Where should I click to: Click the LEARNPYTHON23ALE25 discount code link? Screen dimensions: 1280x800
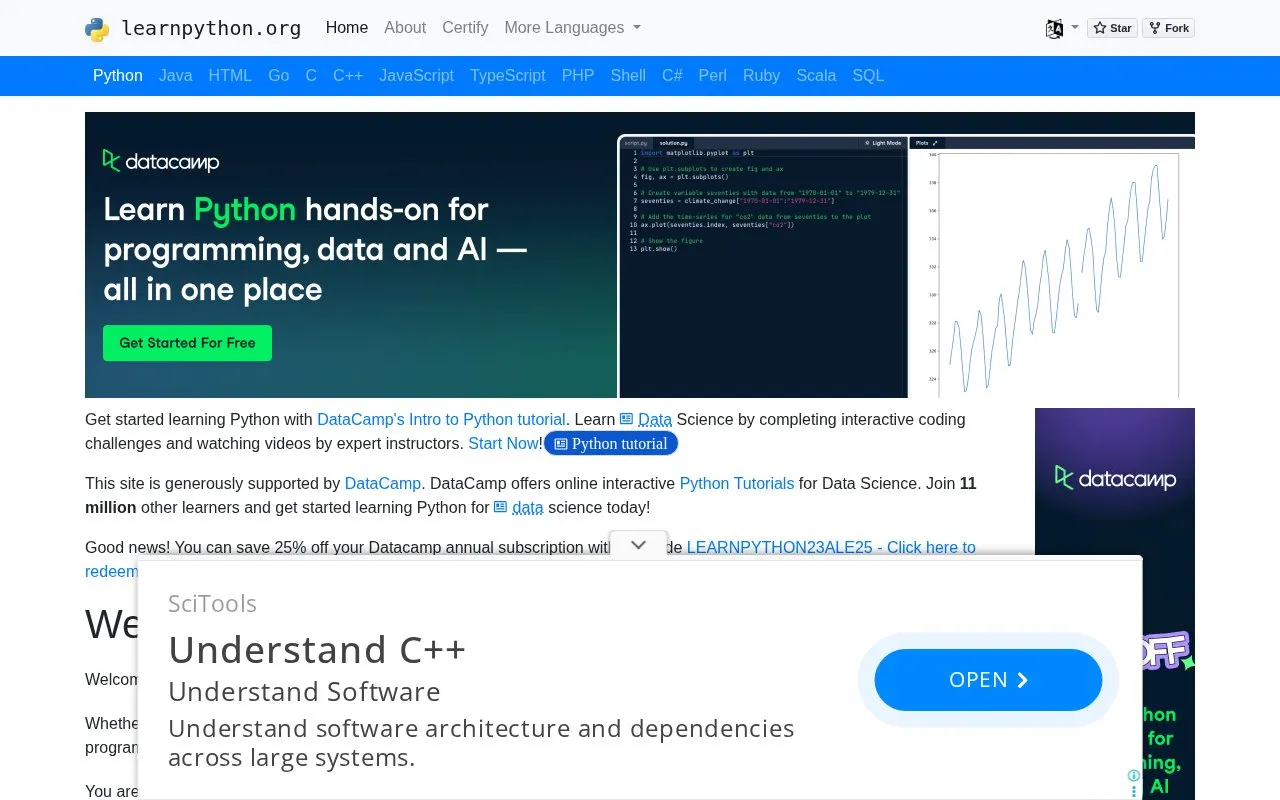831,547
